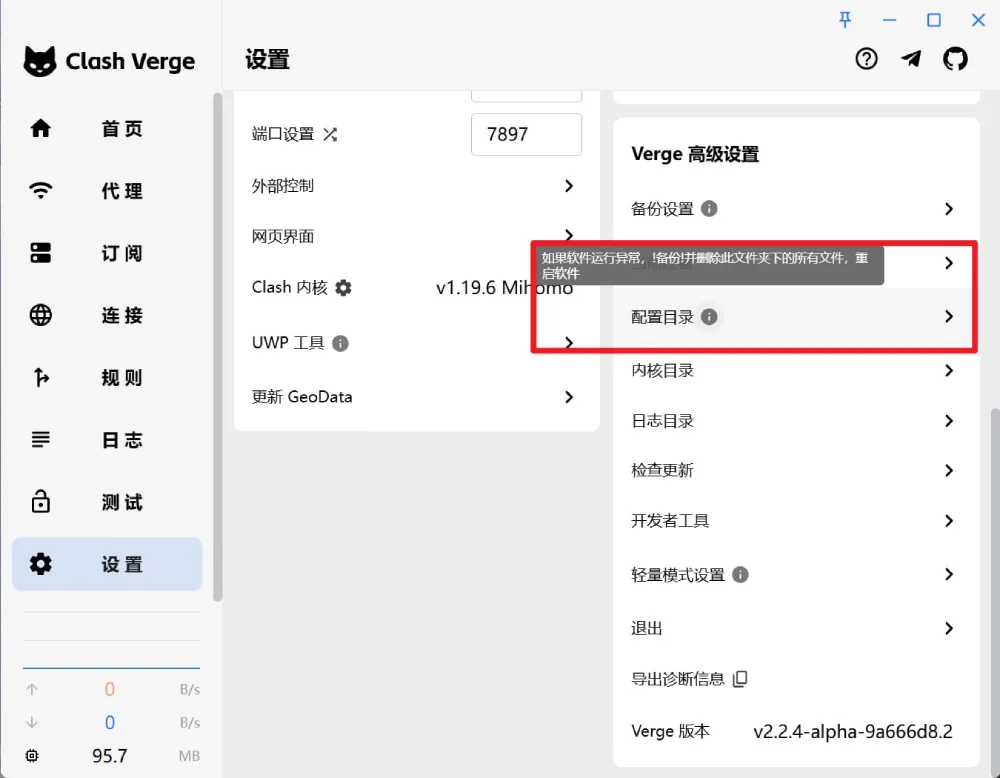This screenshot has width=1000, height=778.
Task: Click the download arrow traffic icon
Action: point(32,723)
